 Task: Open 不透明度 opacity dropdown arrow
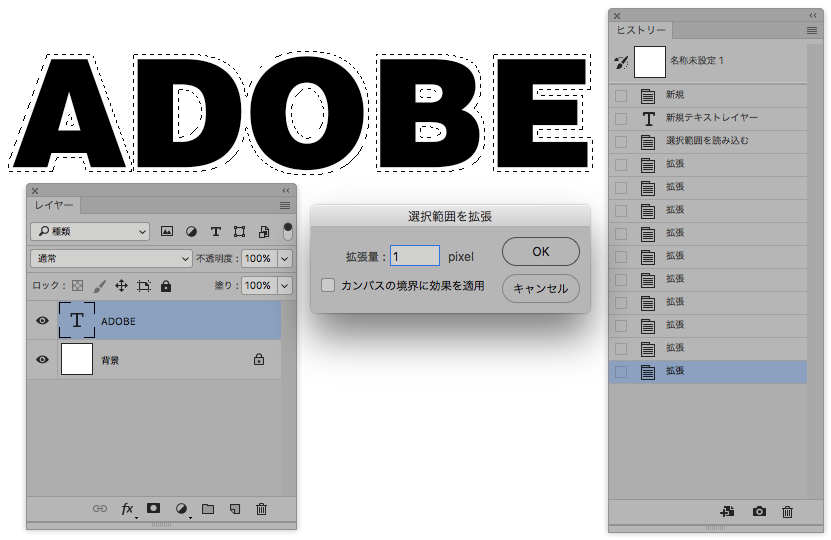click(285, 259)
